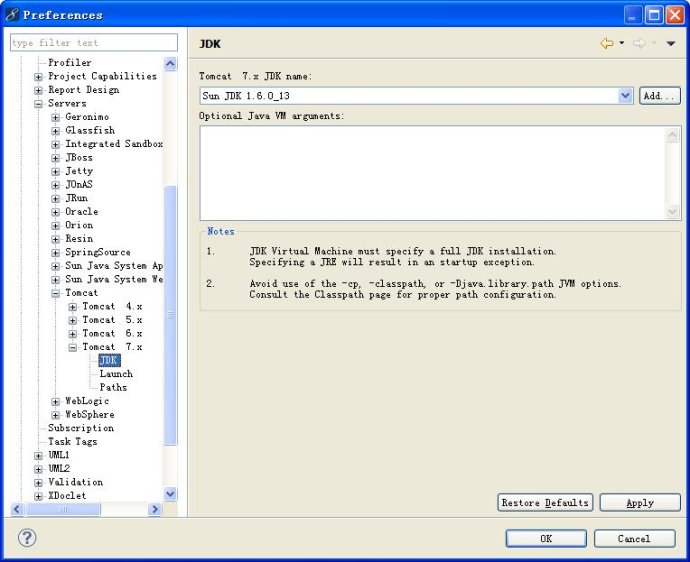690x562 pixels.
Task: Click the tree horizontal scrollbar thumb
Action: (63, 509)
